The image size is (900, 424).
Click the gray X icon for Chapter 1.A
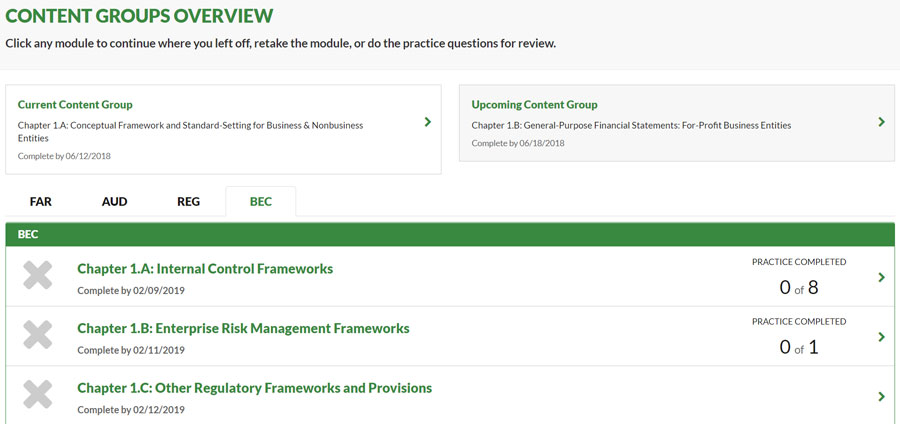pos(38,275)
